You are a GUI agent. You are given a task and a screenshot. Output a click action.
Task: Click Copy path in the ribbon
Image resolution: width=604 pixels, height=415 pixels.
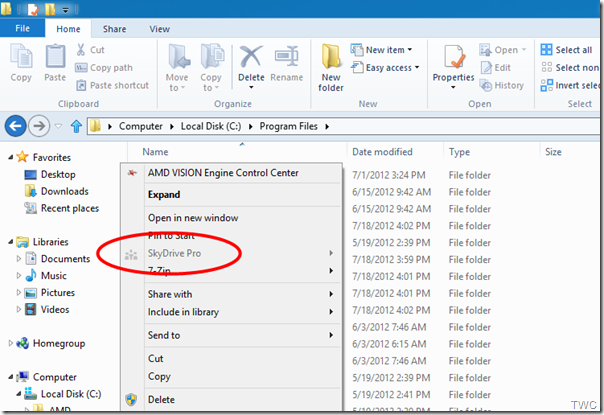[x=104, y=67]
